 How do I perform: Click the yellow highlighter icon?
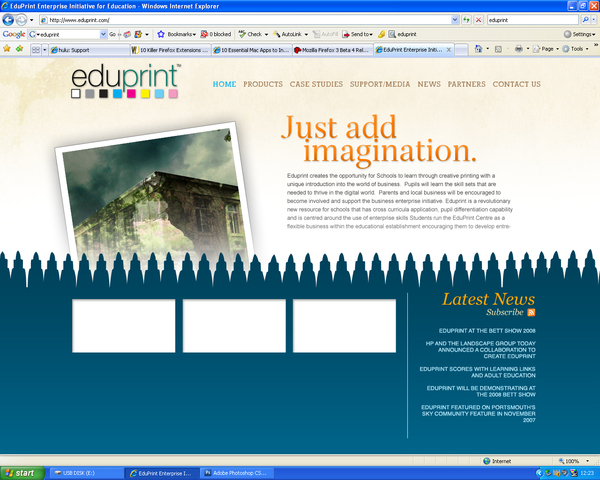pyautogui.click(x=381, y=34)
